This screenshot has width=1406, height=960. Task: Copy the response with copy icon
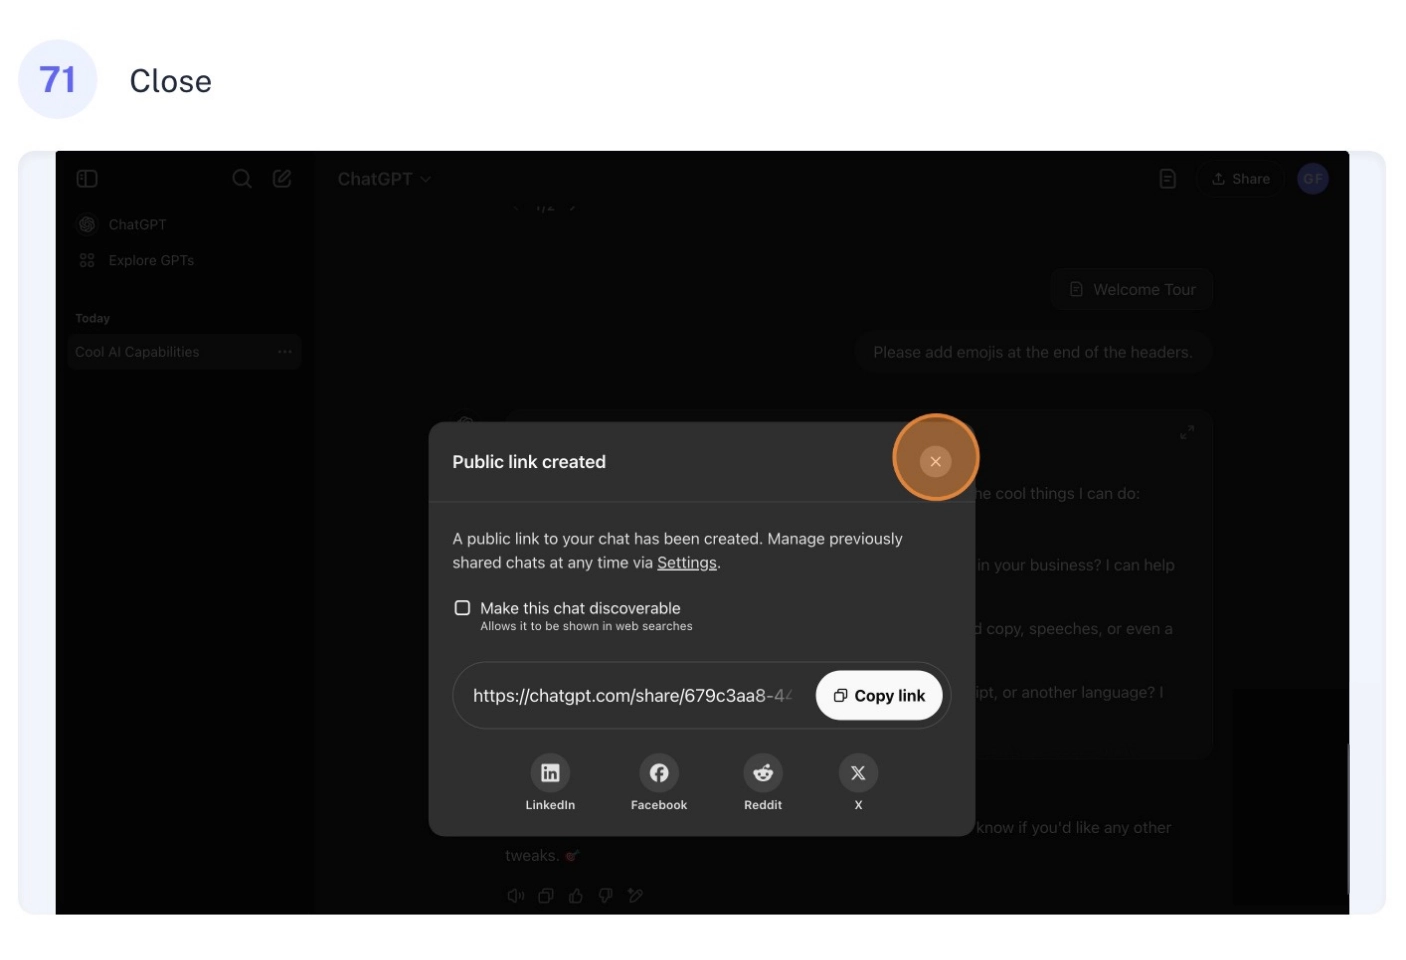click(545, 896)
